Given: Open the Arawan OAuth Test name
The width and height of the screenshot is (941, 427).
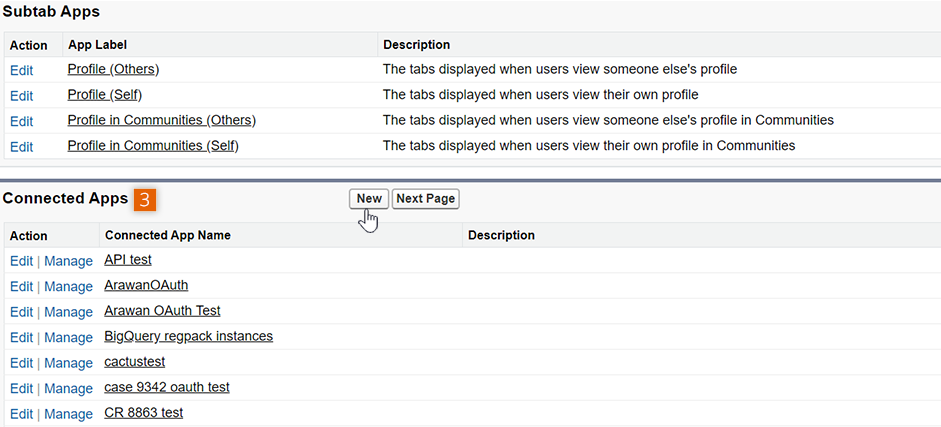Looking at the screenshot, I should point(162,311).
